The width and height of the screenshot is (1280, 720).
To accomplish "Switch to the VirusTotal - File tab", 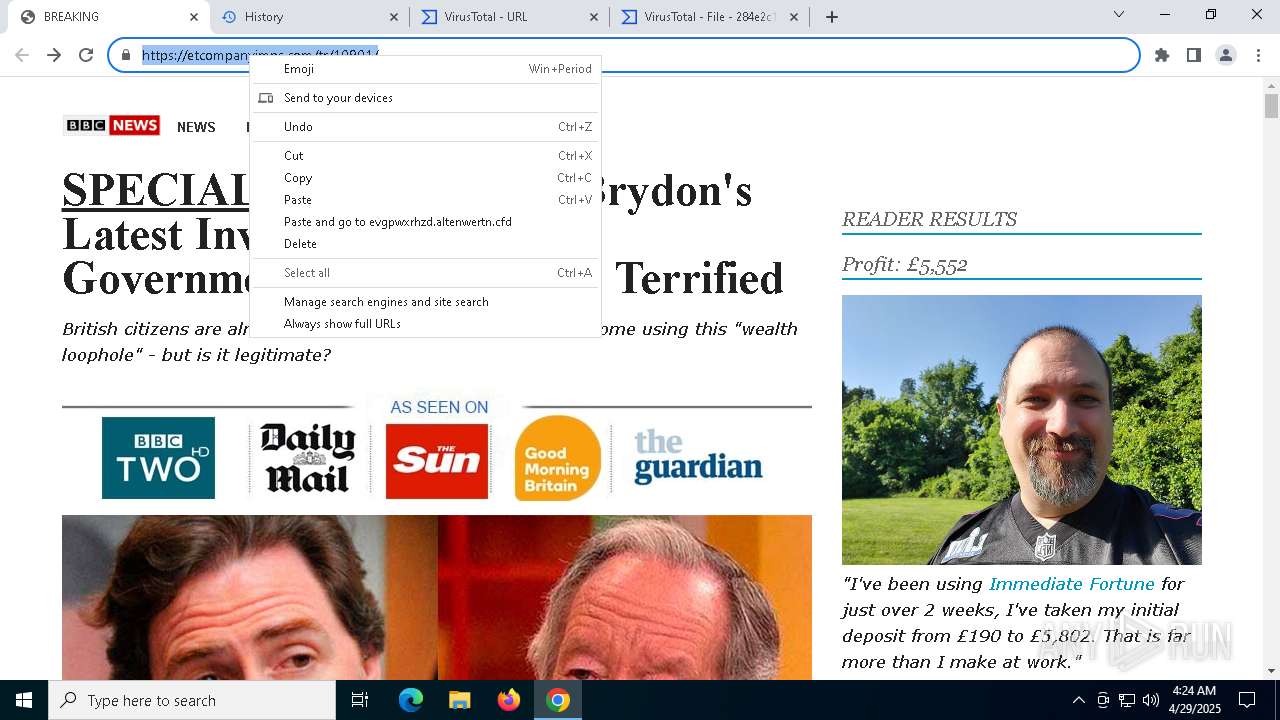I will pyautogui.click(x=710, y=16).
